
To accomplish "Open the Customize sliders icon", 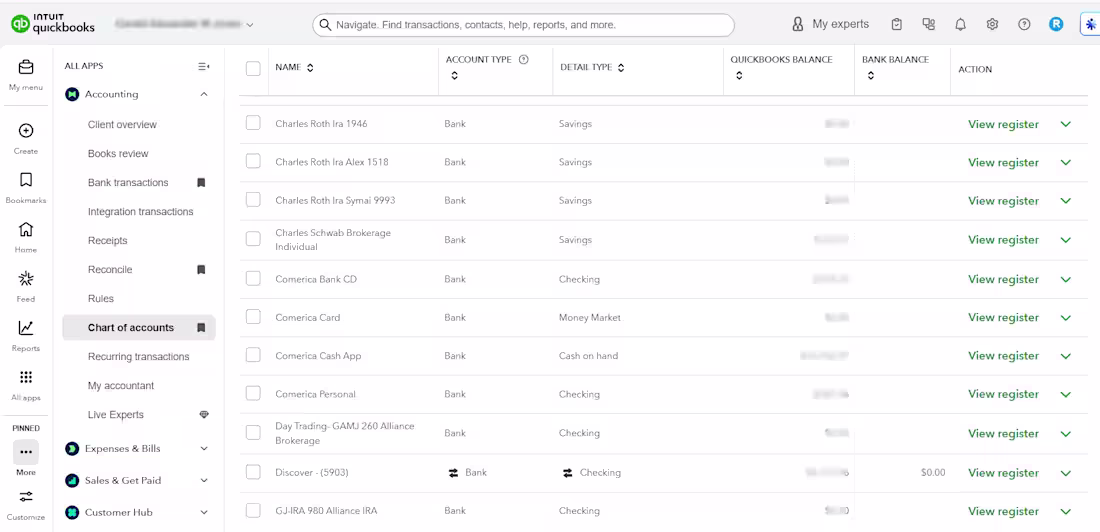I will coord(26,497).
